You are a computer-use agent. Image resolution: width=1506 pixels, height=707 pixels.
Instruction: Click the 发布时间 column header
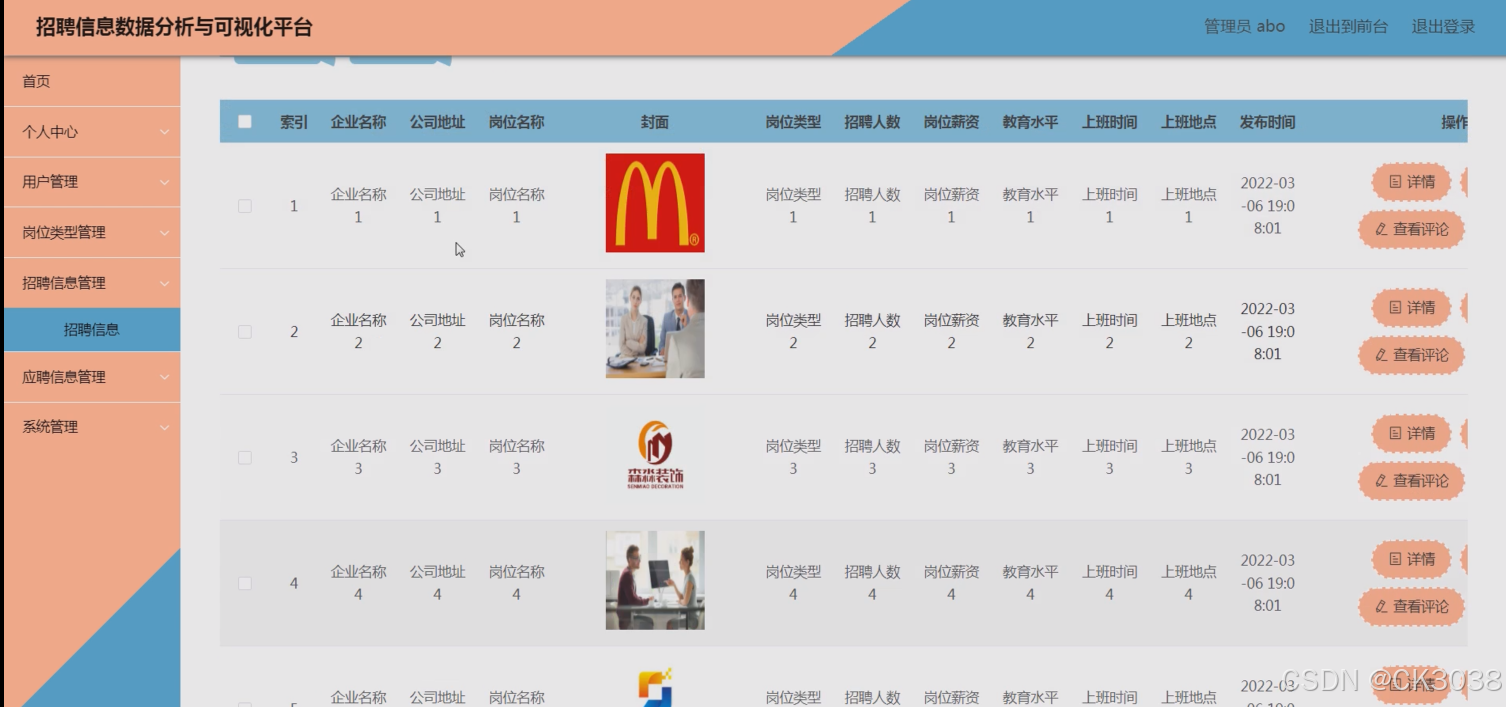click(1267, 122)
